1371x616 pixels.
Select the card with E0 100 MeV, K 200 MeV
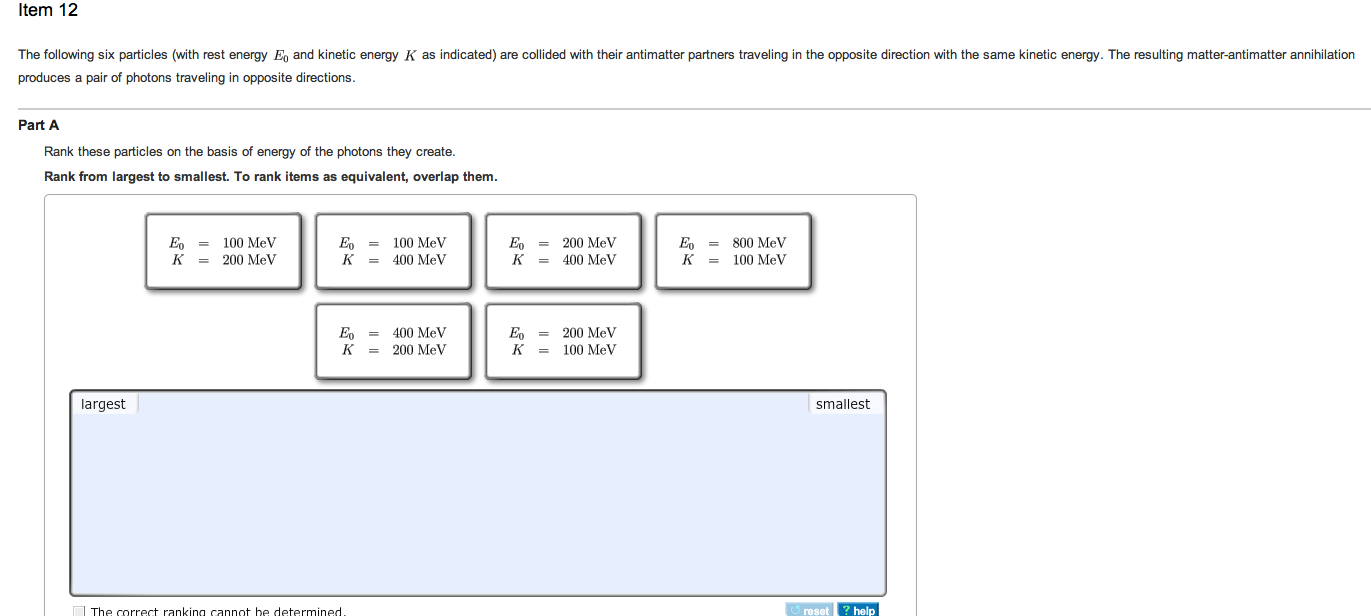click(223, 251)
